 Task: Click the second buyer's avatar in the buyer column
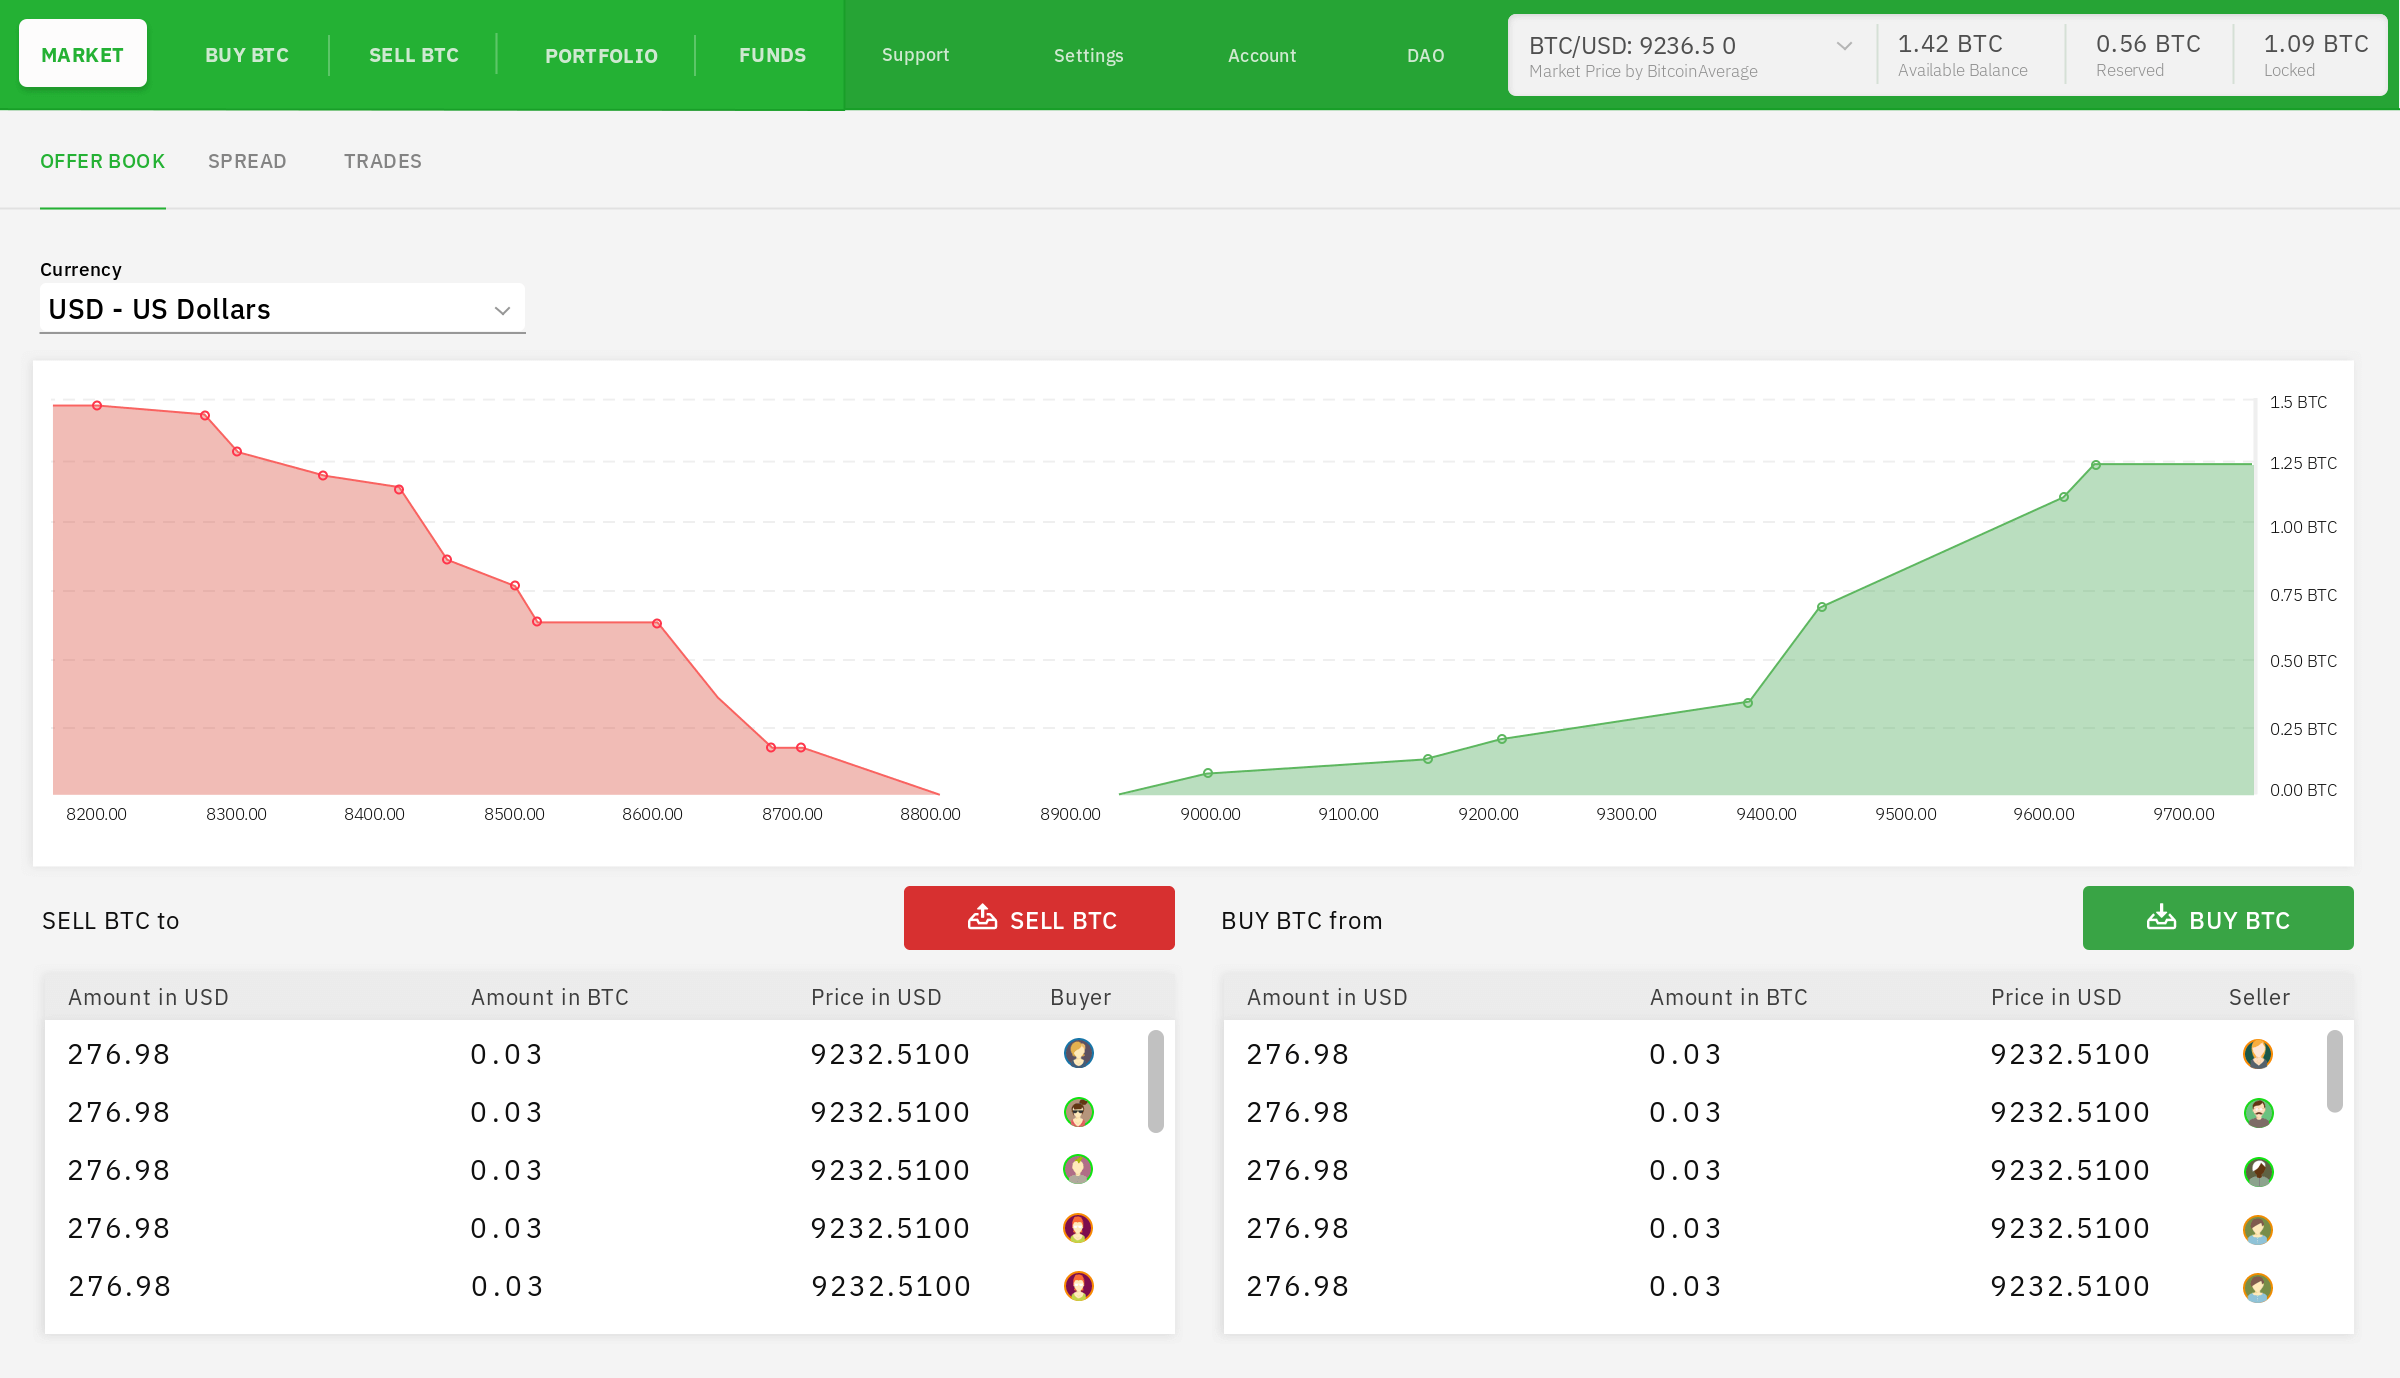click(x=1078, y=1111)
